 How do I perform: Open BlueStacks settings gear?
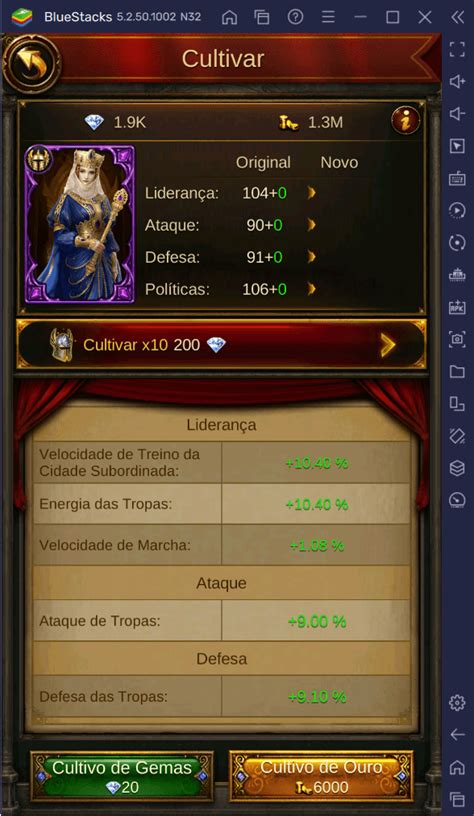pyautogui.click(x=457, y=703)
